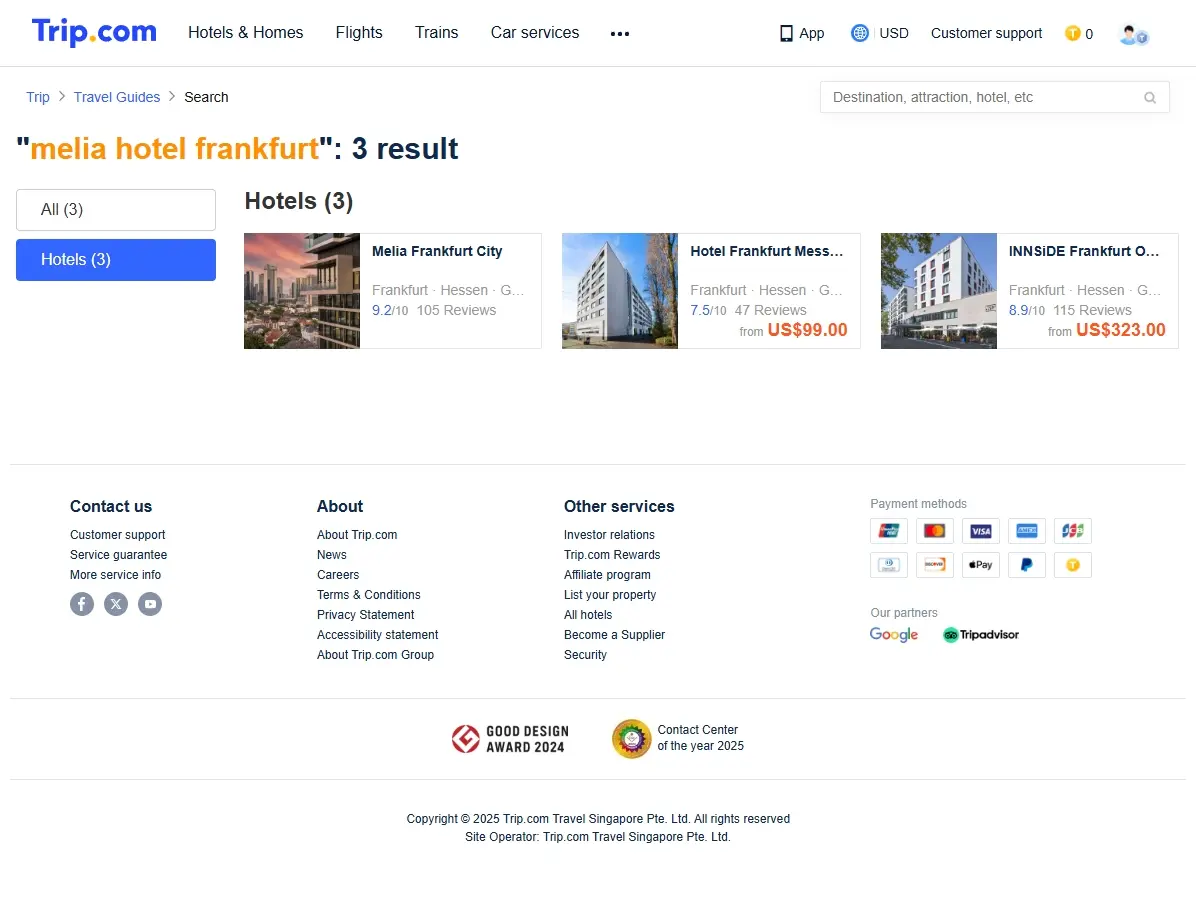Open List your property link
The height and width of the screenshot is (921, 1196).
609,594
